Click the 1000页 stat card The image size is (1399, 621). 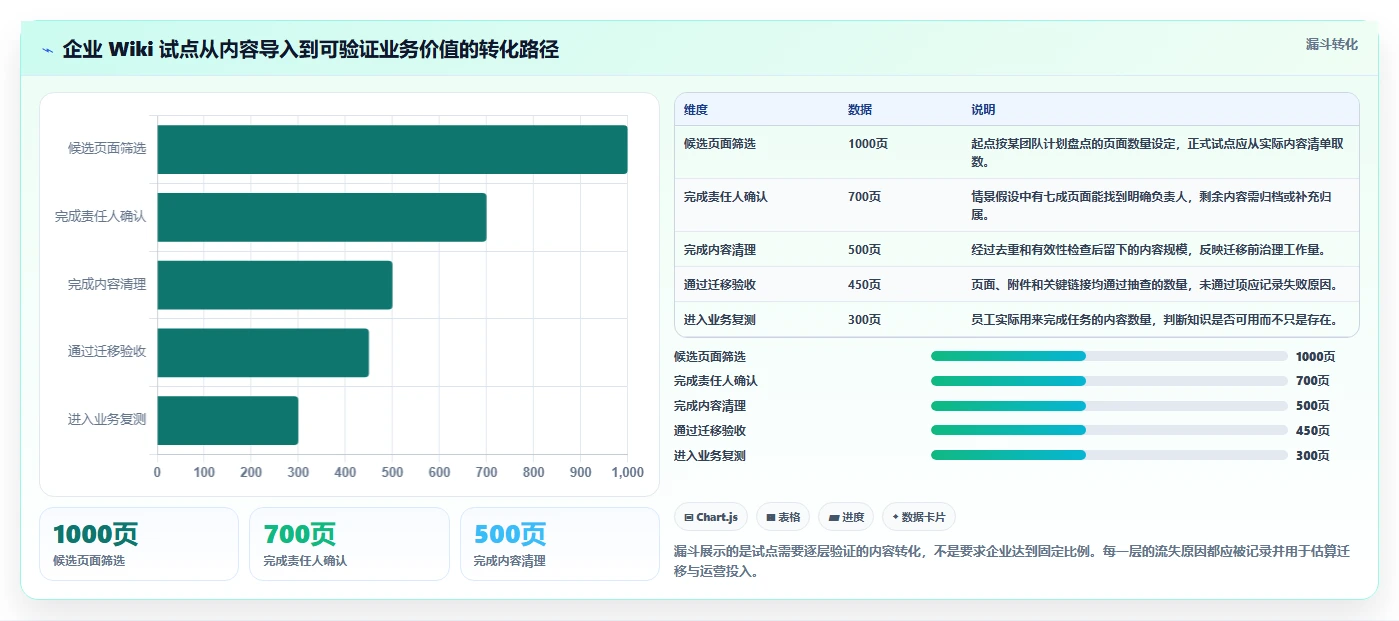(139, 544)
